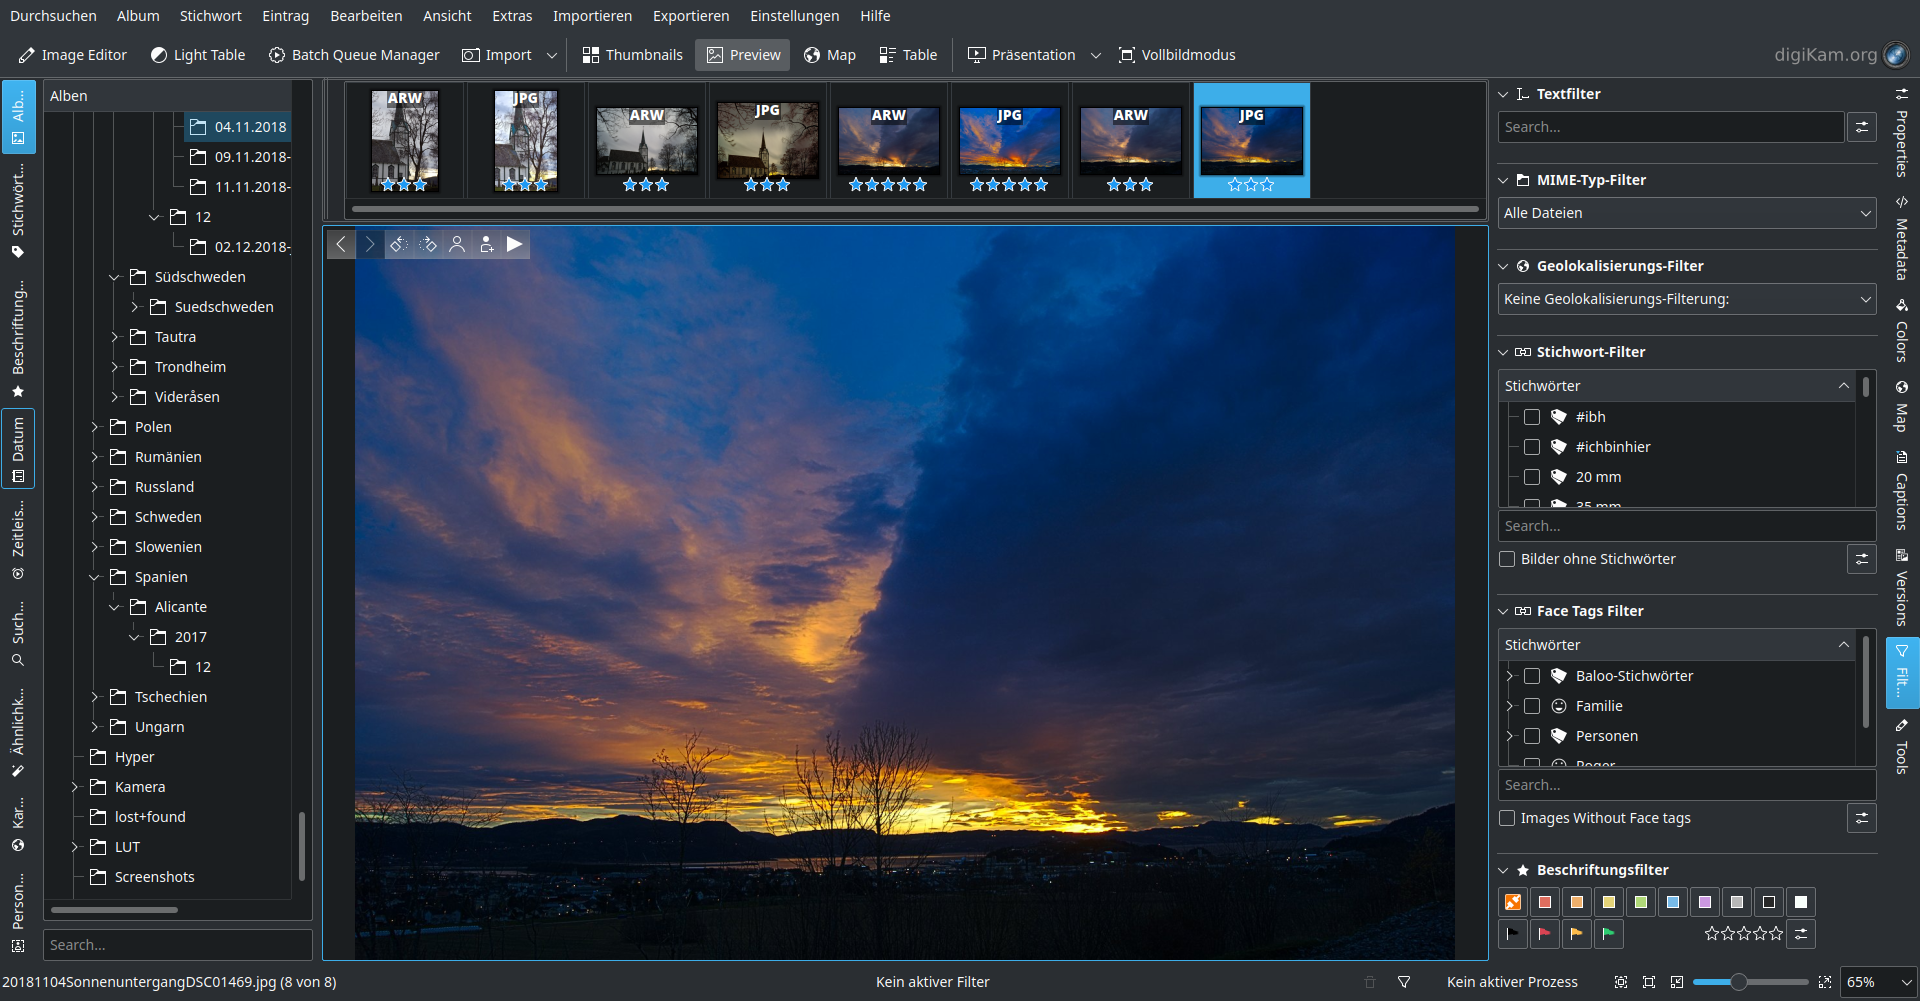
Task: Open rating filter options beside the stars
Action: (x=1801, y=934)
